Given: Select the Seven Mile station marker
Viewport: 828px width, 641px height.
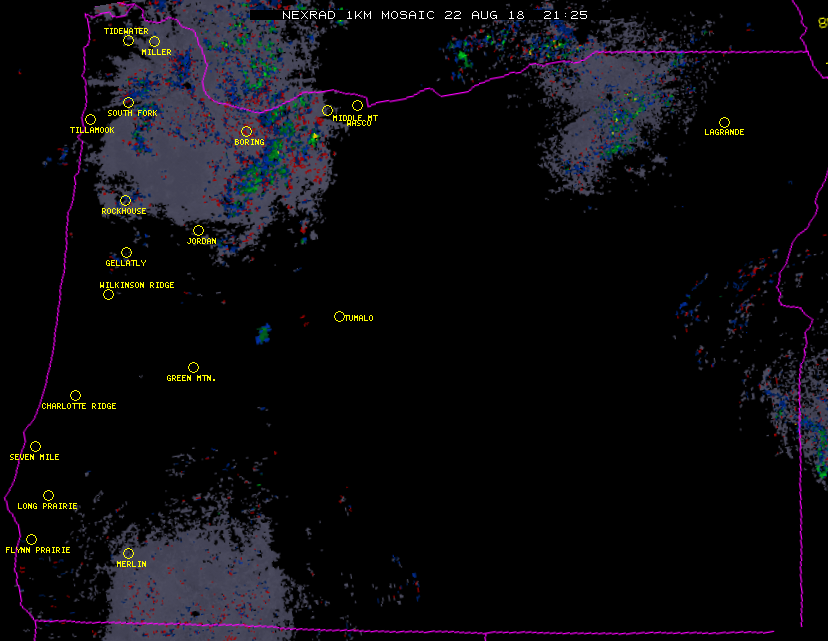Looking at the screenshot, I should [x=35, y=446].
